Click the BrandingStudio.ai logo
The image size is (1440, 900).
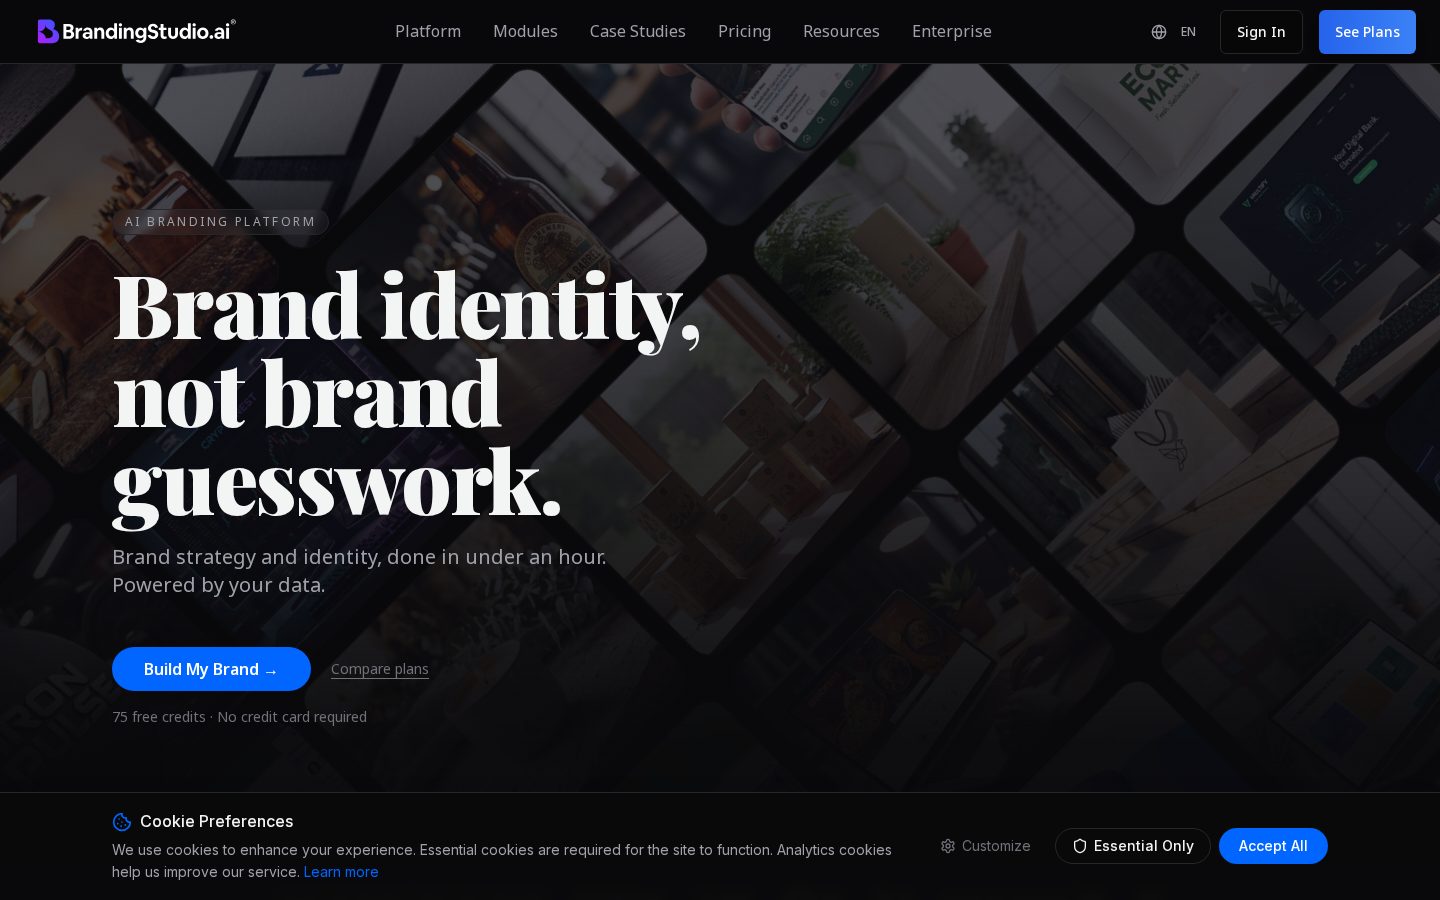[137, 31]
